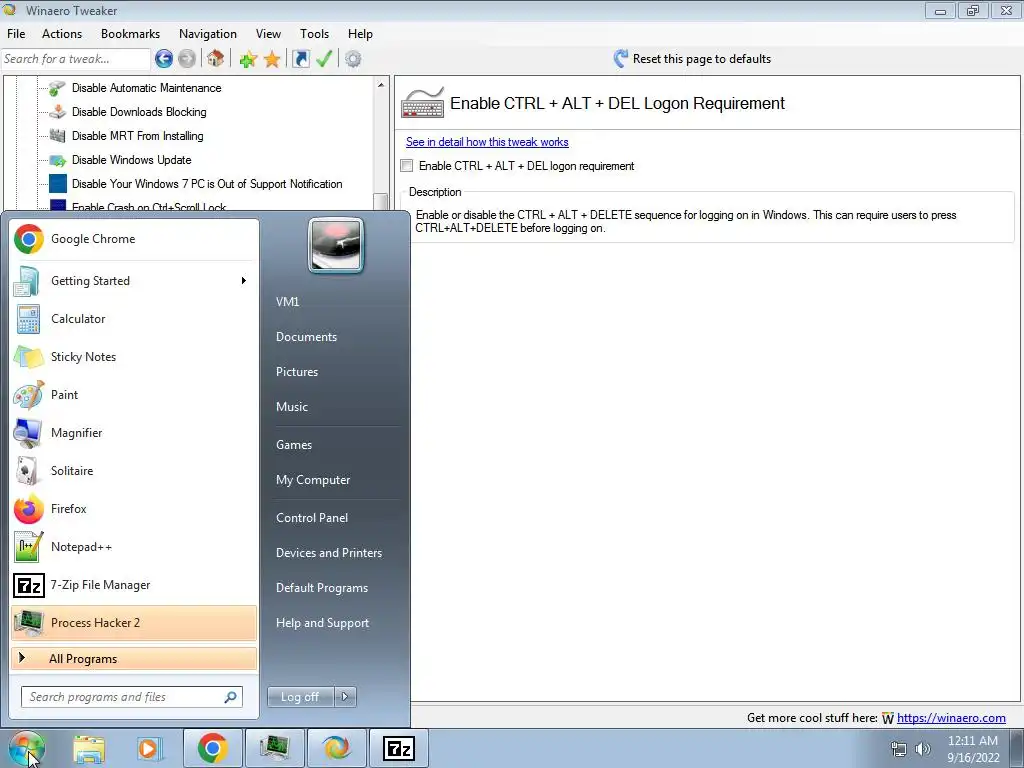Expand All Programs list
This screenshot has width=1024, height=768.
[x=133, y=659]
